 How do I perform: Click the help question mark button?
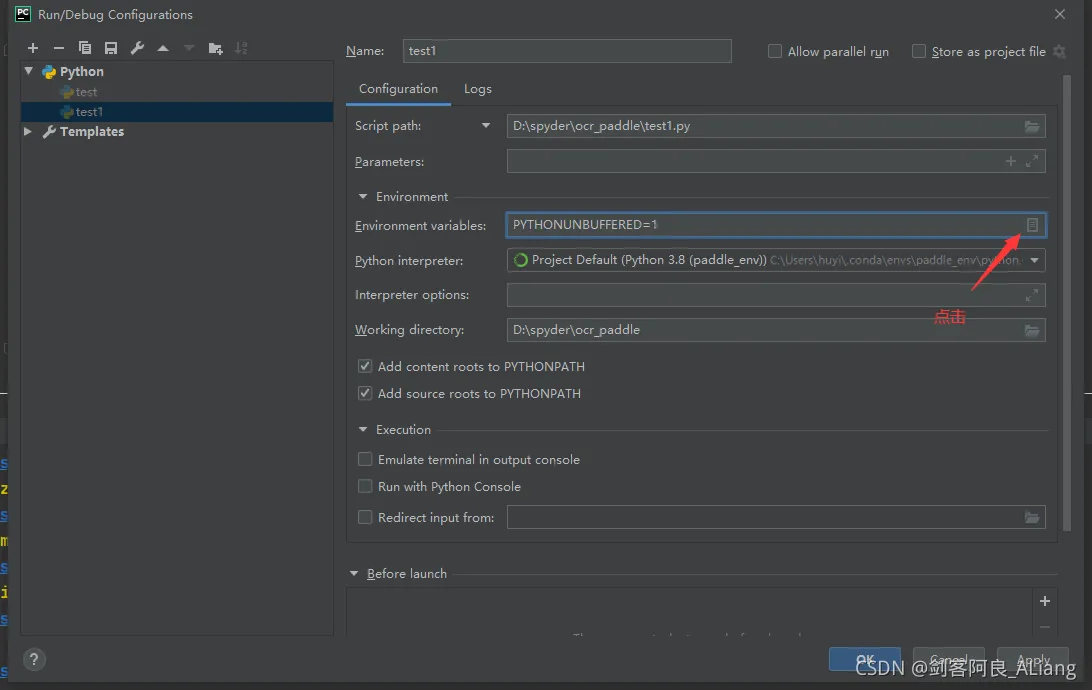click(34, 660)
